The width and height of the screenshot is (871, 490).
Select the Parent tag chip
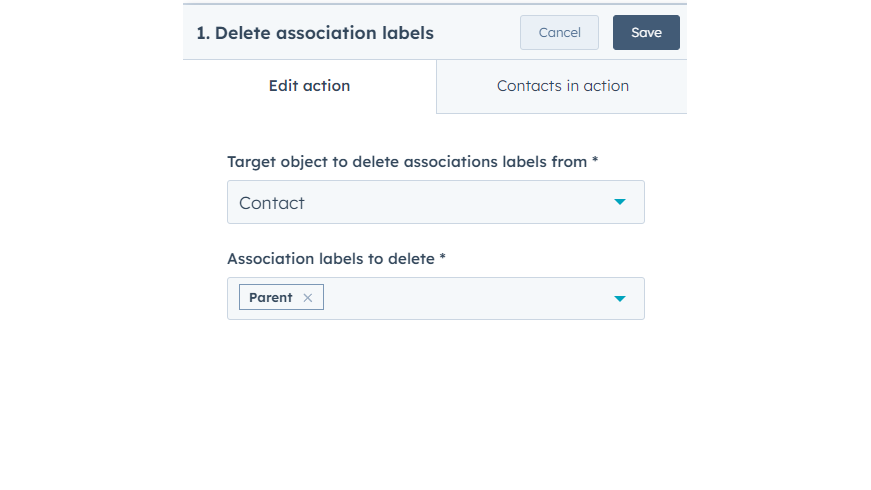[270, 298]
